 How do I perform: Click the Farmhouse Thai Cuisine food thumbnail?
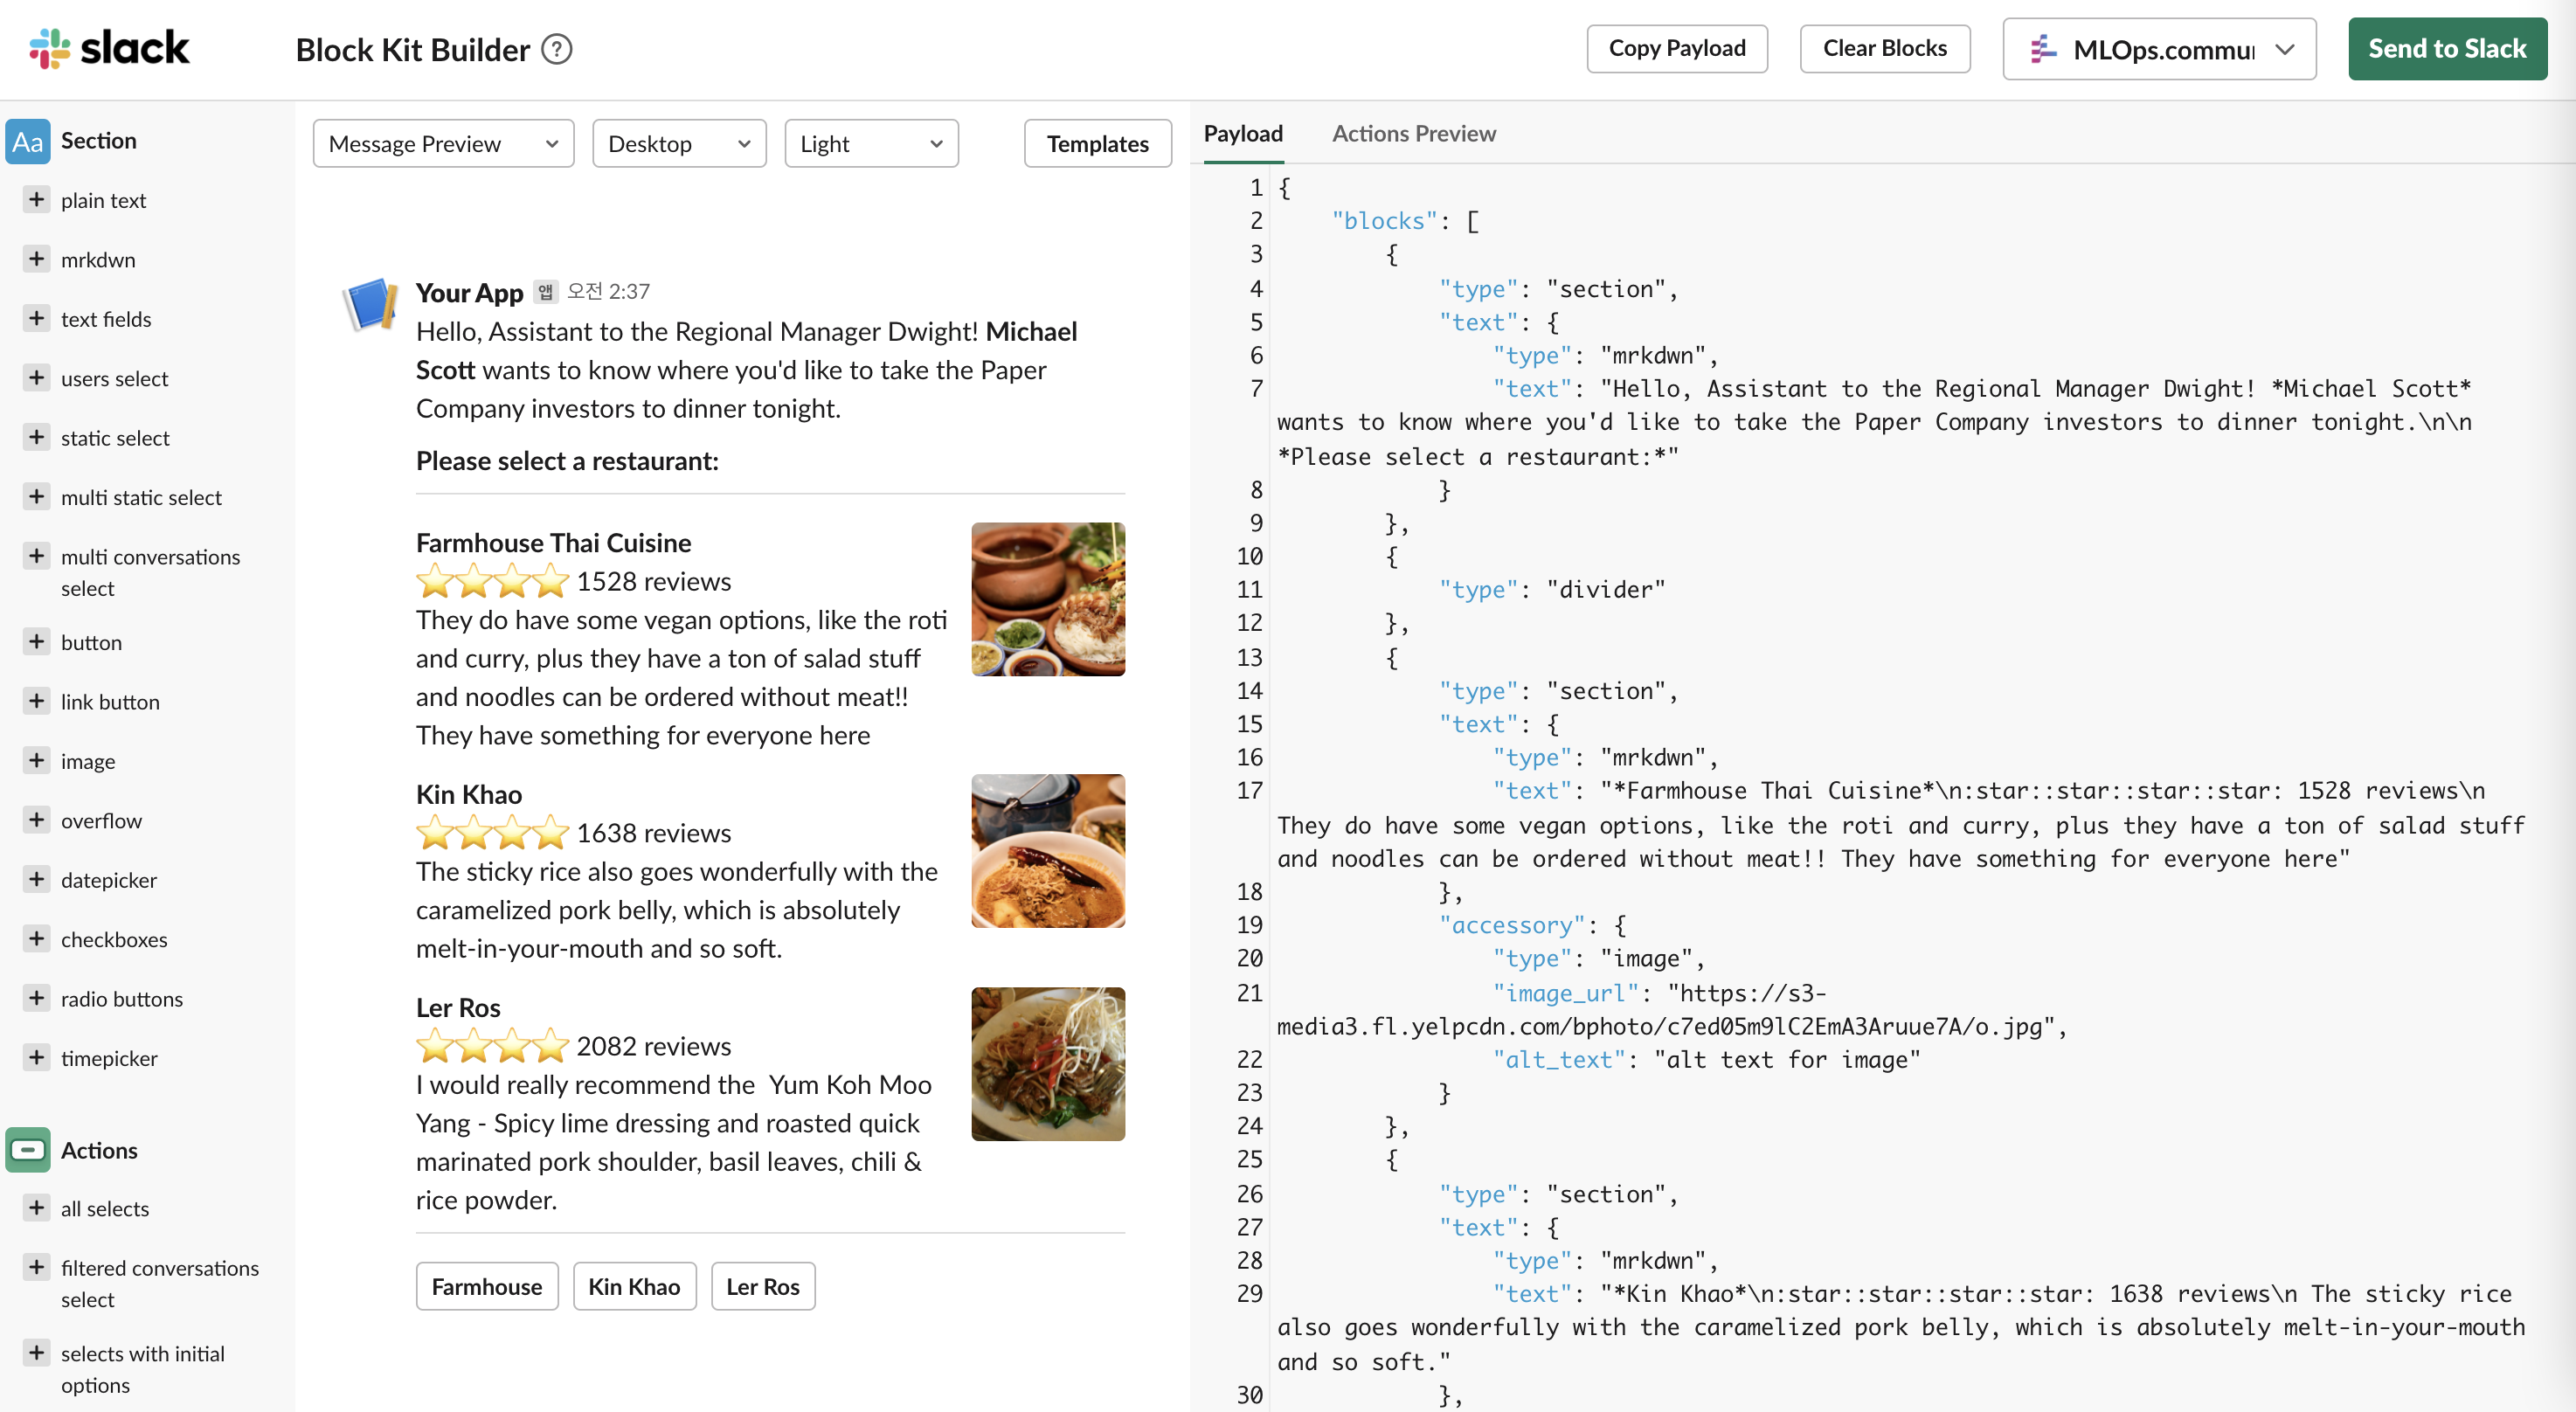(x=1047, y=599)
